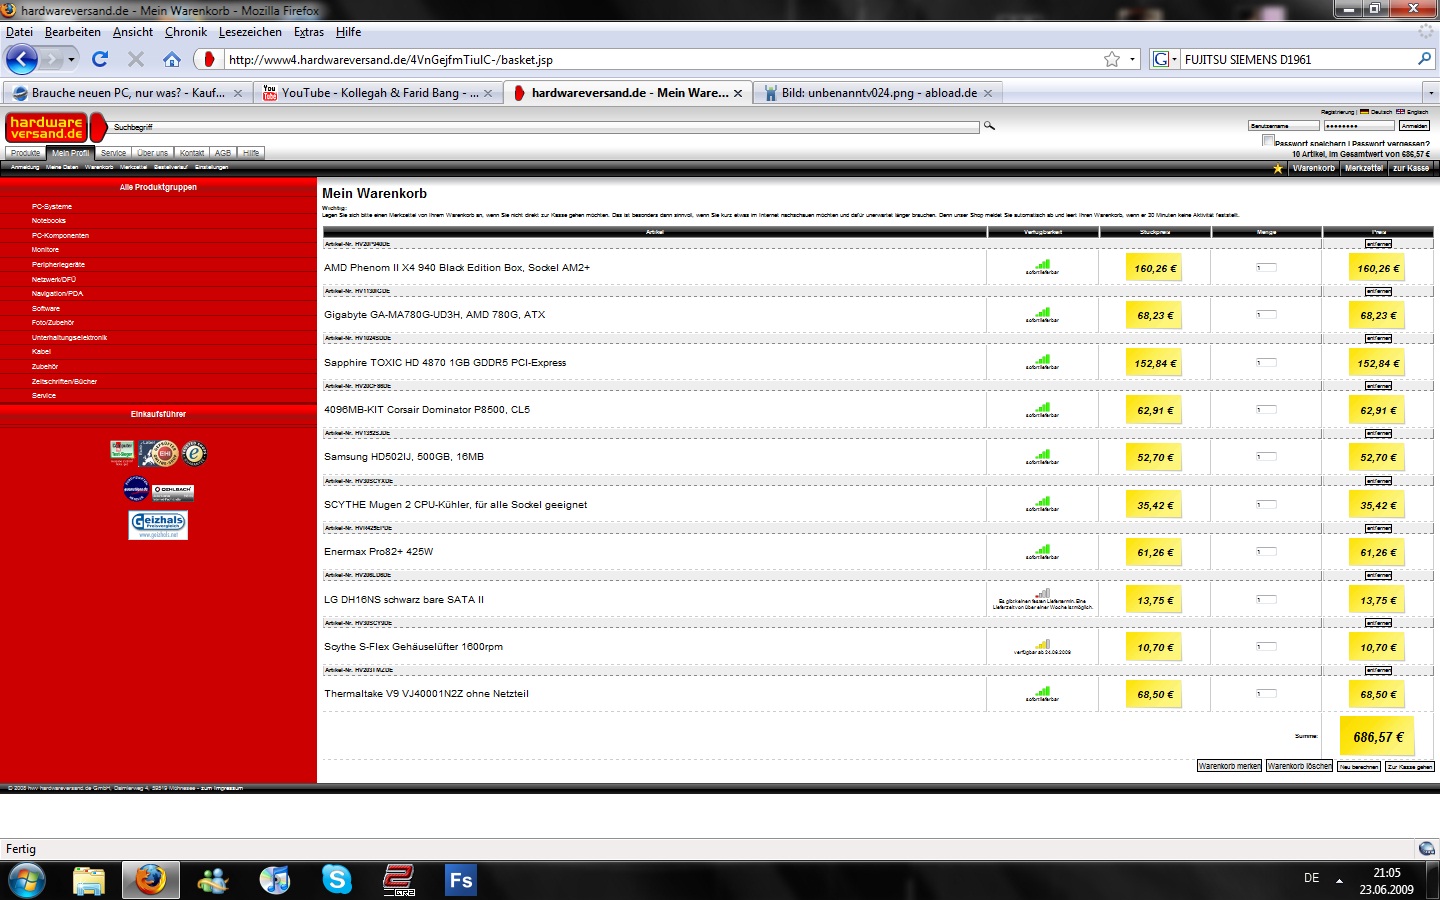
Task: Open the Bearbeiten menu
Action: tap(73, 32)
